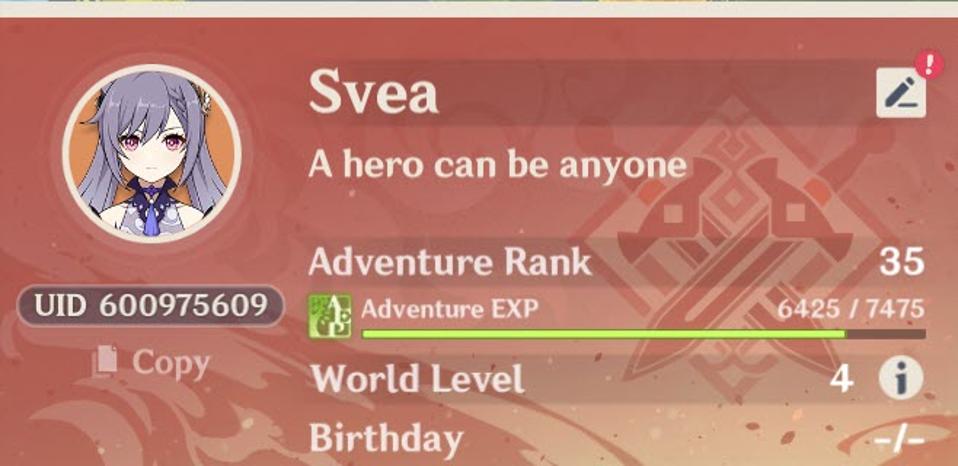The image size is (958, 466).
Task: Click the World Level label
Action: pos(418,379)
